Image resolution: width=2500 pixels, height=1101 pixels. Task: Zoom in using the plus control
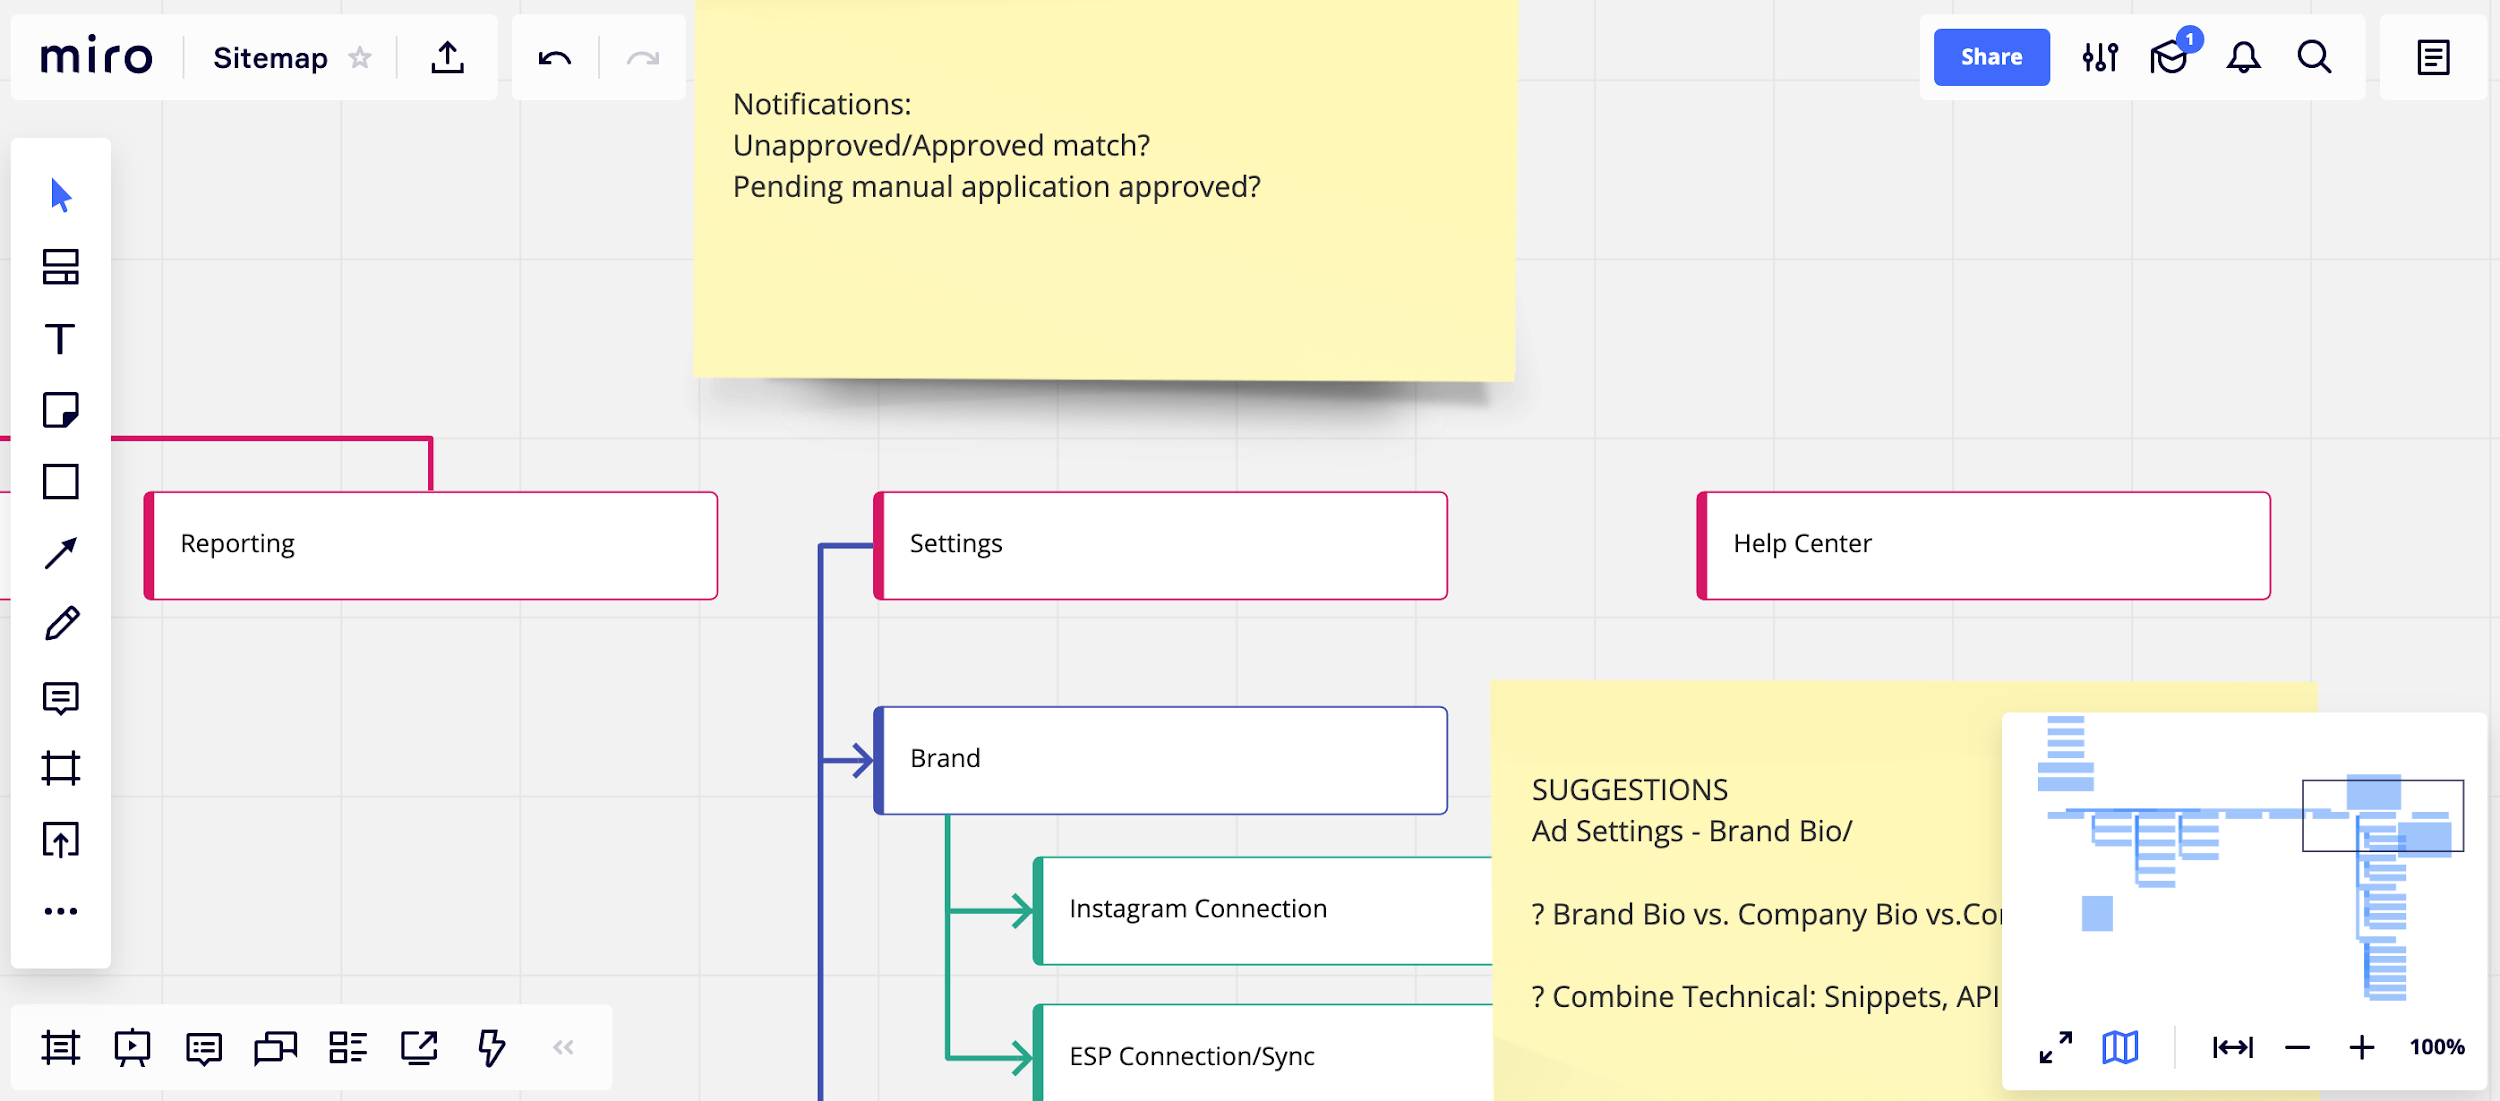coord(2362,1047)
